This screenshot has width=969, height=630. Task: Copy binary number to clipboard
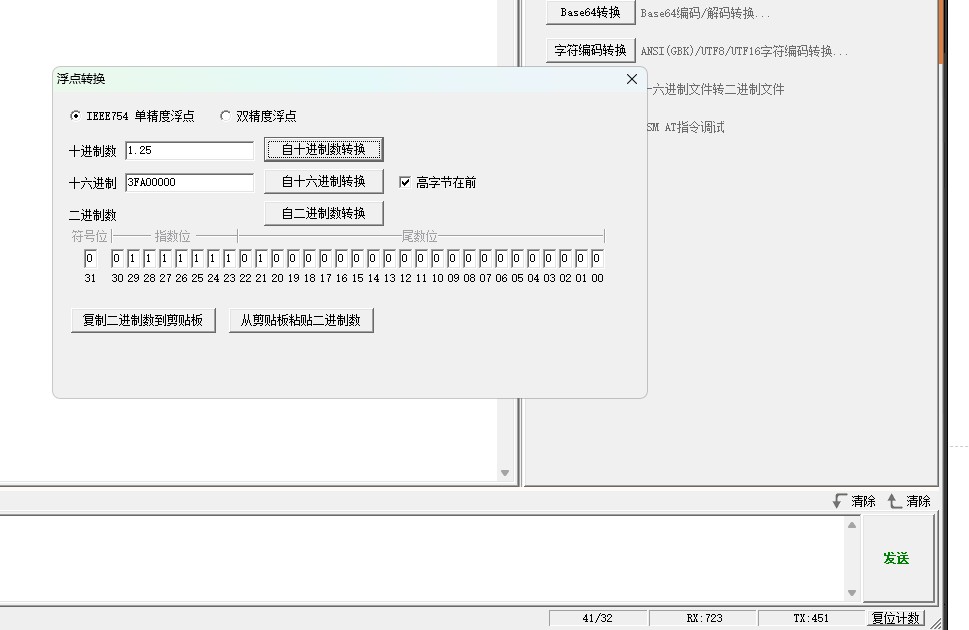point(143,320)
